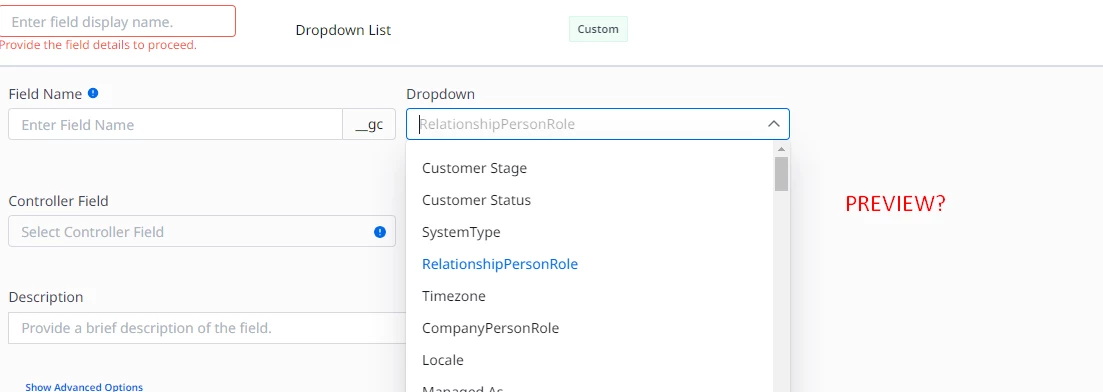Click the scrollbar up arrow in list

(x=781, y=149)
